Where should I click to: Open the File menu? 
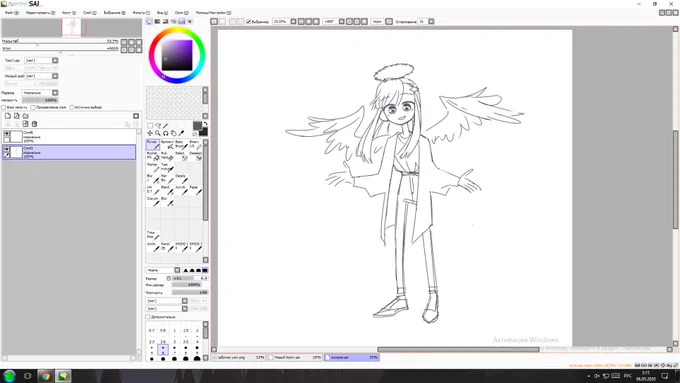pos(11,13)
